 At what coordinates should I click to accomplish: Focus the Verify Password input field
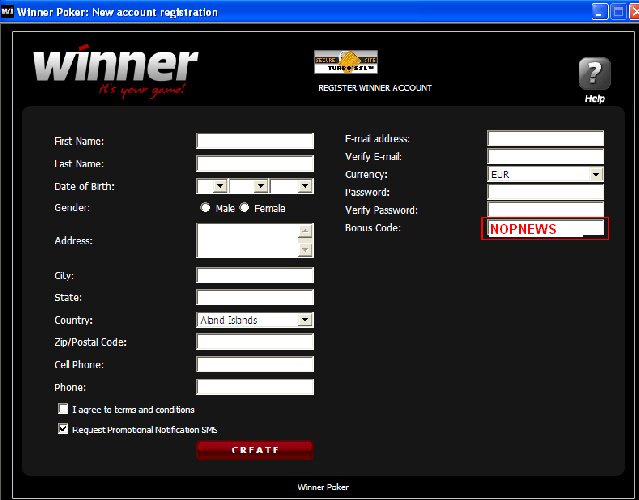point(545,209)
